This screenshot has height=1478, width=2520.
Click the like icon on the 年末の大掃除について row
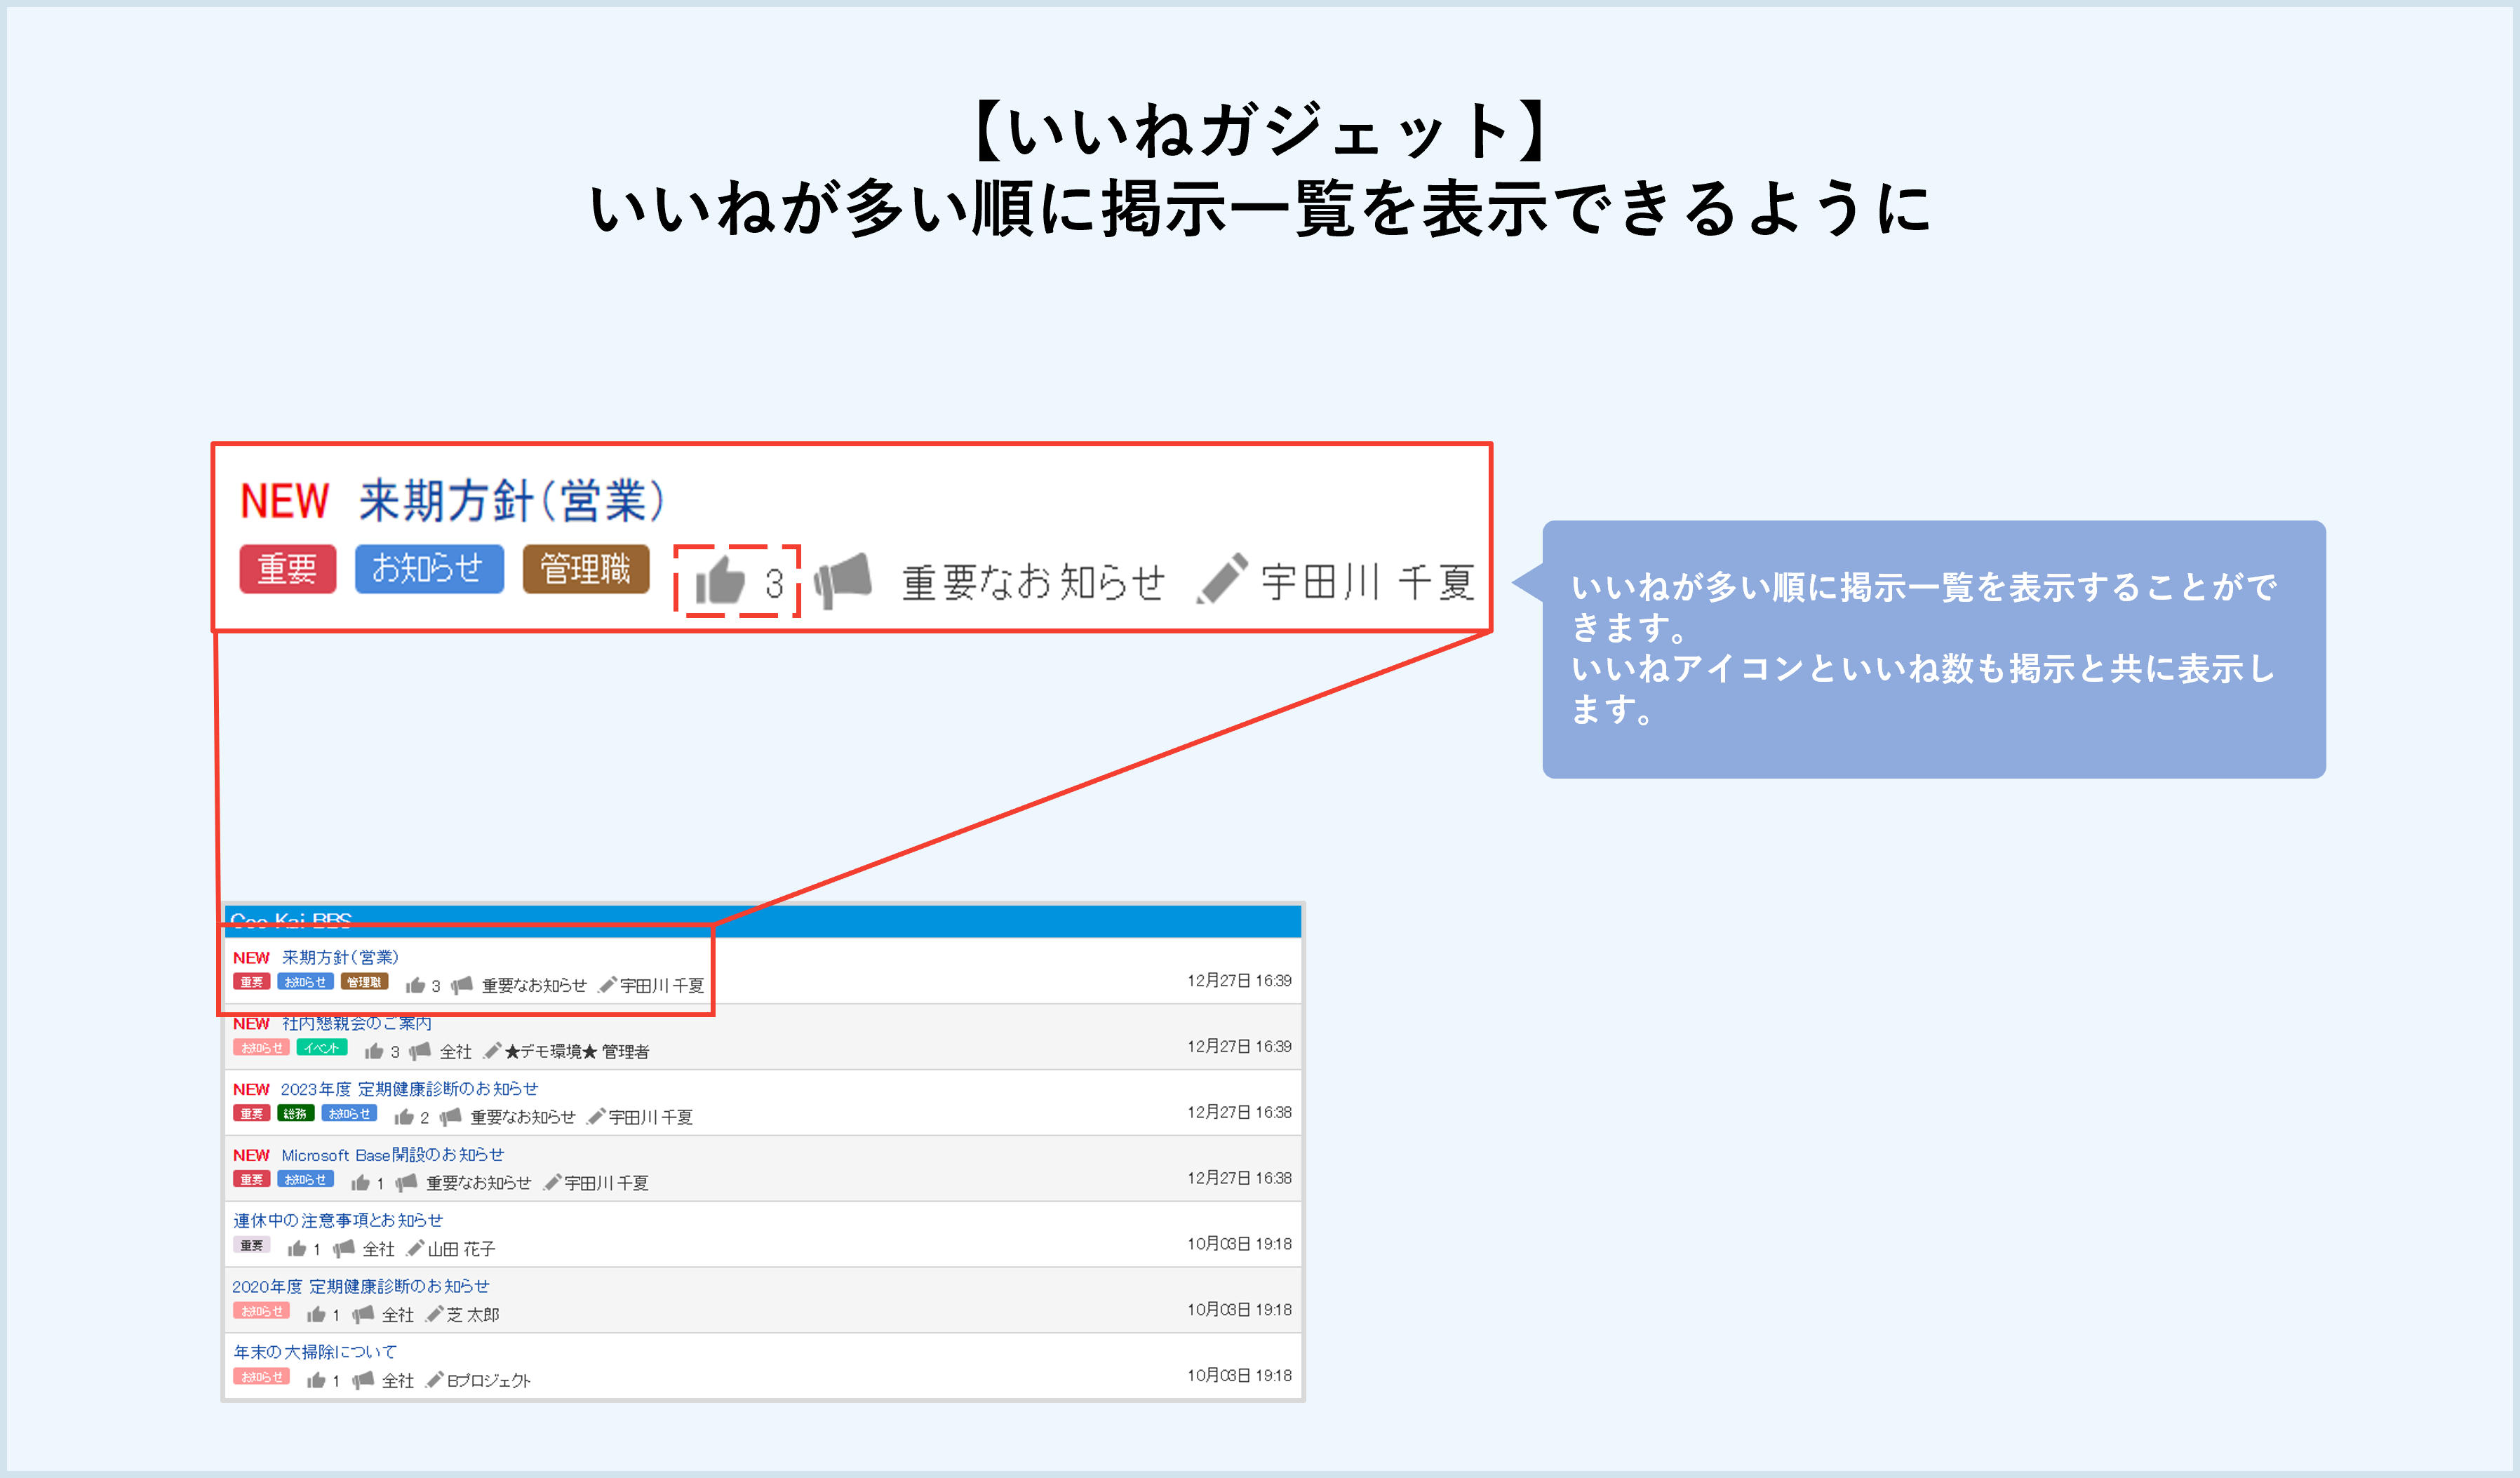click(316, 1380)
